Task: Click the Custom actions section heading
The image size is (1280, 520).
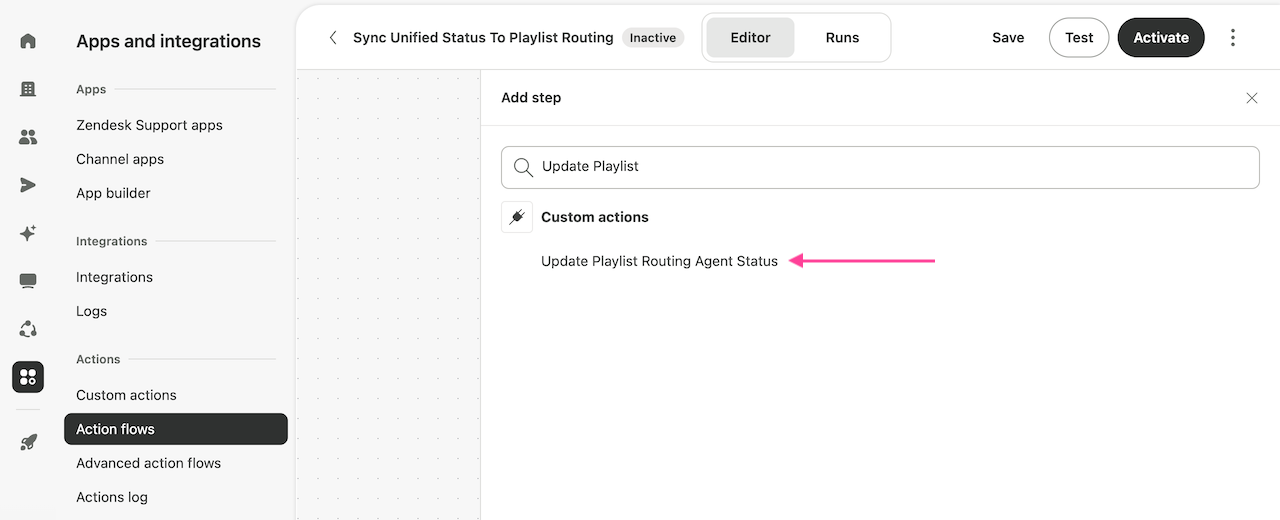Action: click(595, 217)
